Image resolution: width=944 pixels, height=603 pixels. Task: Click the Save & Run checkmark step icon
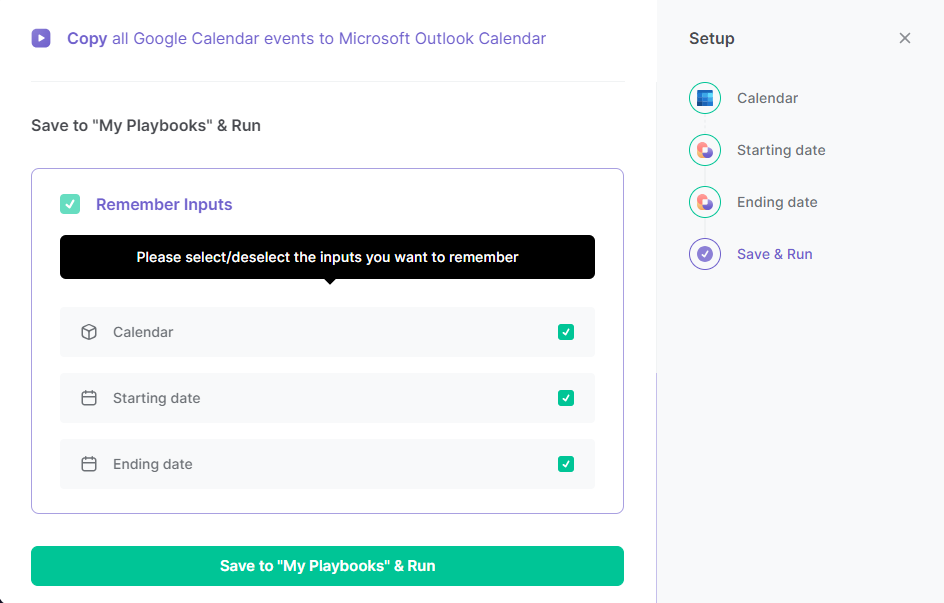point(704,254)
